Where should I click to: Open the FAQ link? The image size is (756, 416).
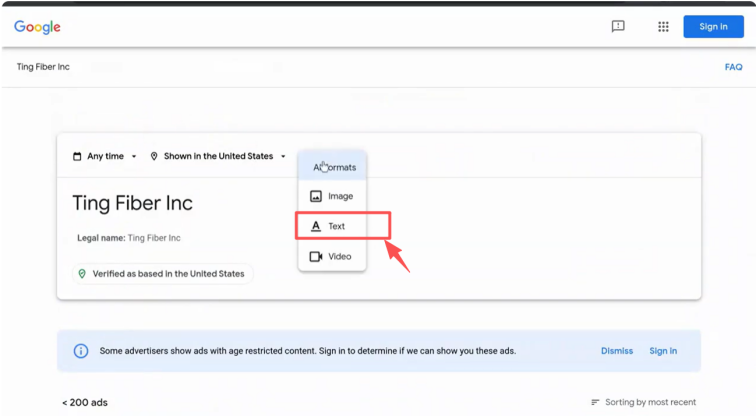click(x=733, y=67)
